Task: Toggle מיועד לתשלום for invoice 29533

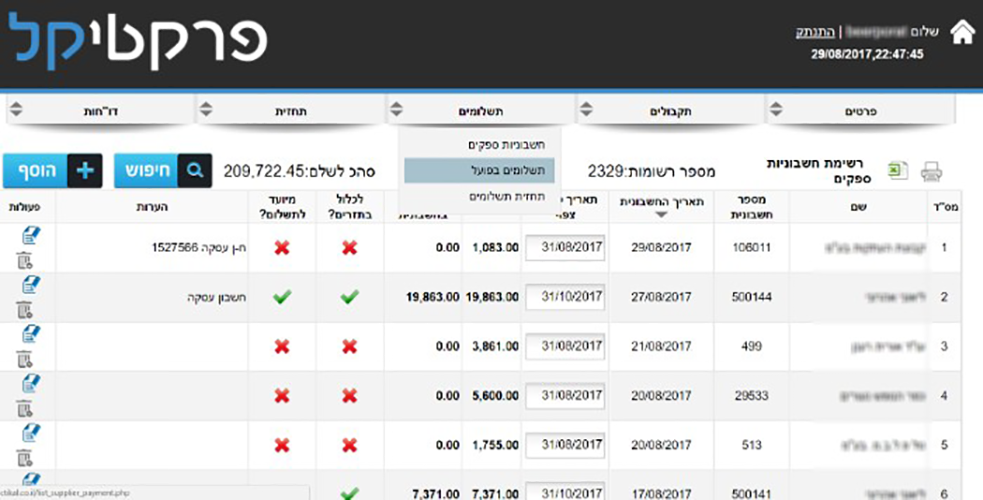Action: click(x=282, y=395)
